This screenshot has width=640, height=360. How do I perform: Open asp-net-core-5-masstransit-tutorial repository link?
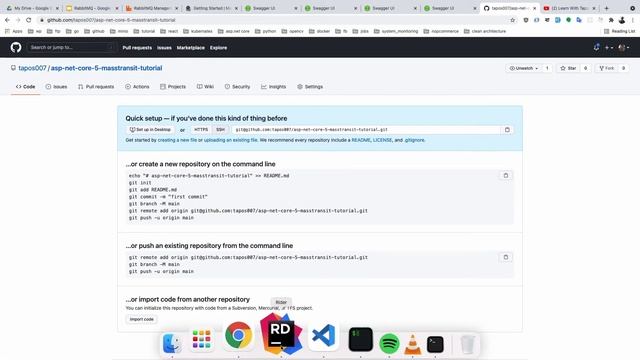106,68
